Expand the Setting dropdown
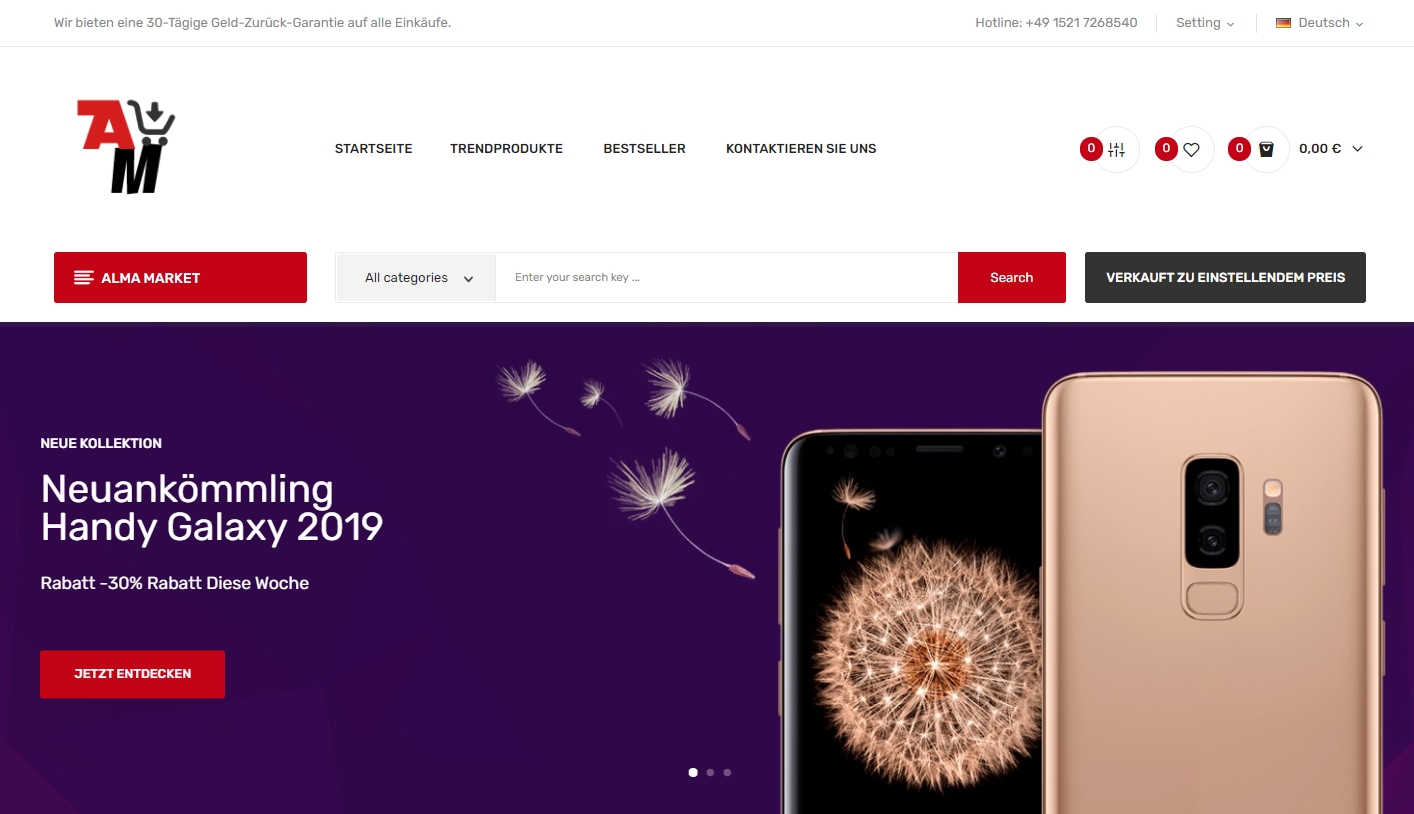 coord(1204,23)
